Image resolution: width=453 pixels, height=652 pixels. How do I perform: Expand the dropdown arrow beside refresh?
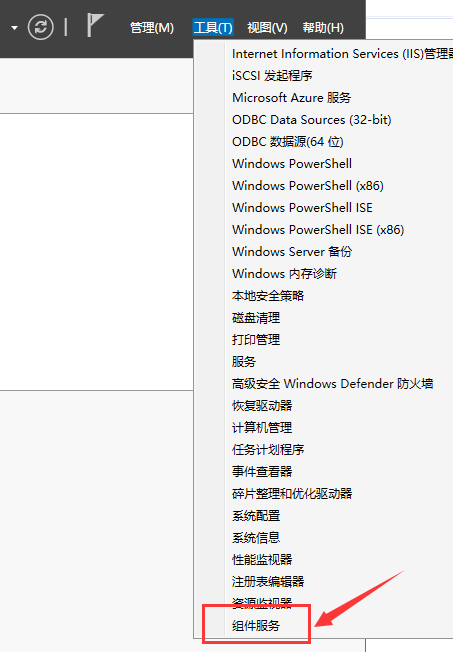pos(15,28)
